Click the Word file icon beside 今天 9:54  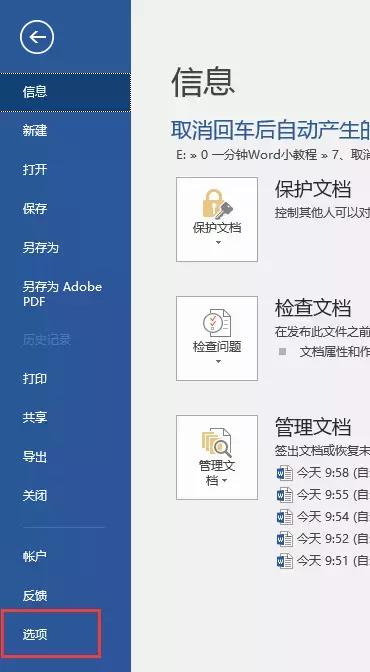[x=285, y=517]
